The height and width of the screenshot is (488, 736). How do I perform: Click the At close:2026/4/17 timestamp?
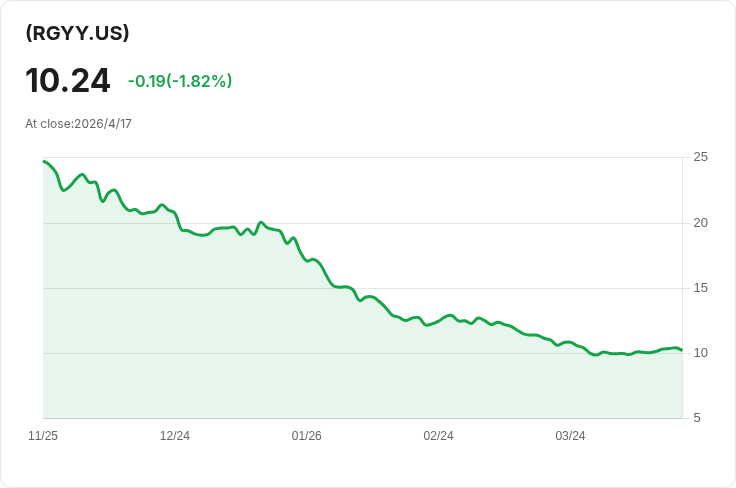(x=78, y=123)
